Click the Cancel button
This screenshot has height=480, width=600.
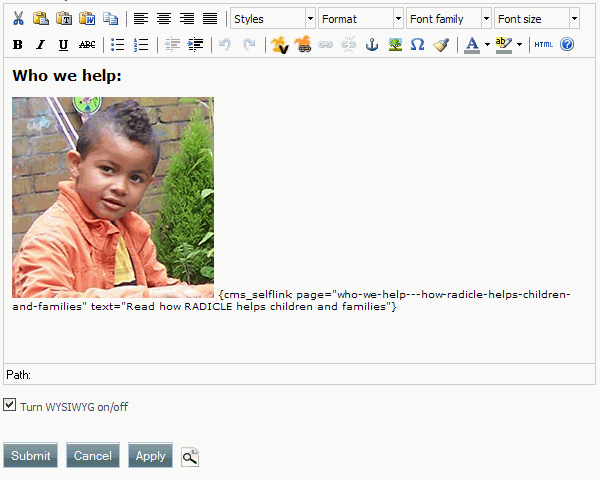pos(93,455)
